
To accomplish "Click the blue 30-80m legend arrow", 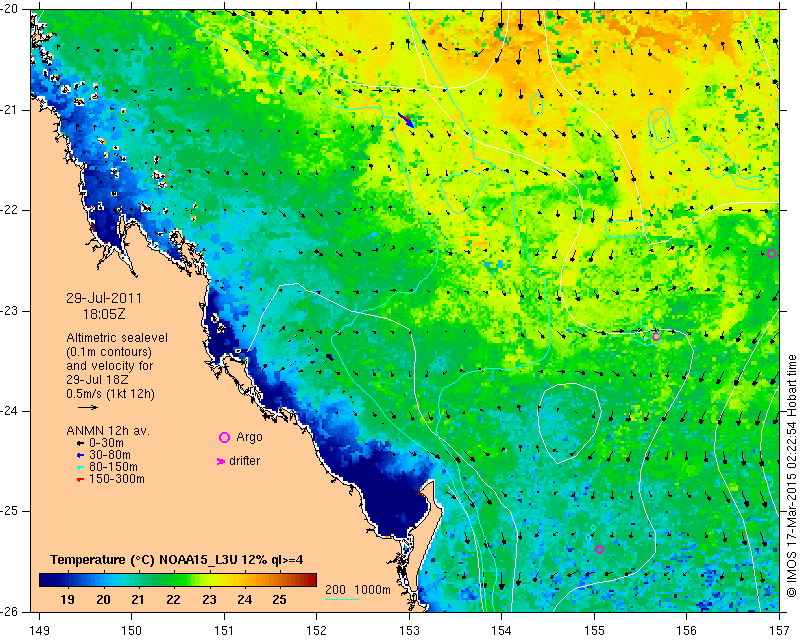I will coord(80,455).
